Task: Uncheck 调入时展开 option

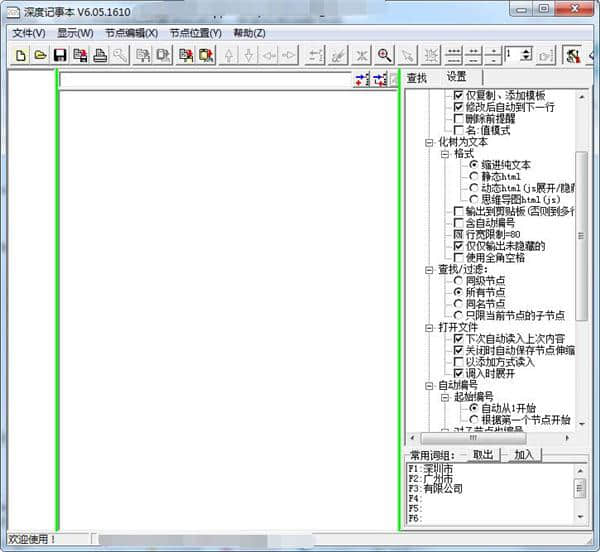Action: (459, 372)
